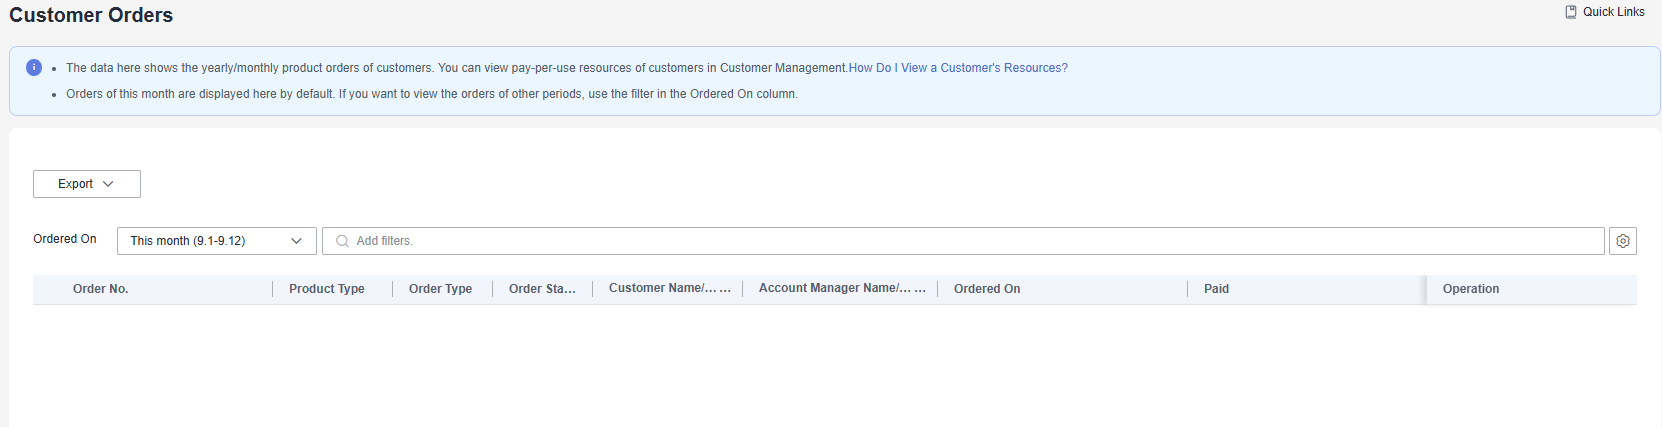The width and height of the screenshot is (1662, 427).
Task: Click the Paid column header
Action: tap(1216, 289)
